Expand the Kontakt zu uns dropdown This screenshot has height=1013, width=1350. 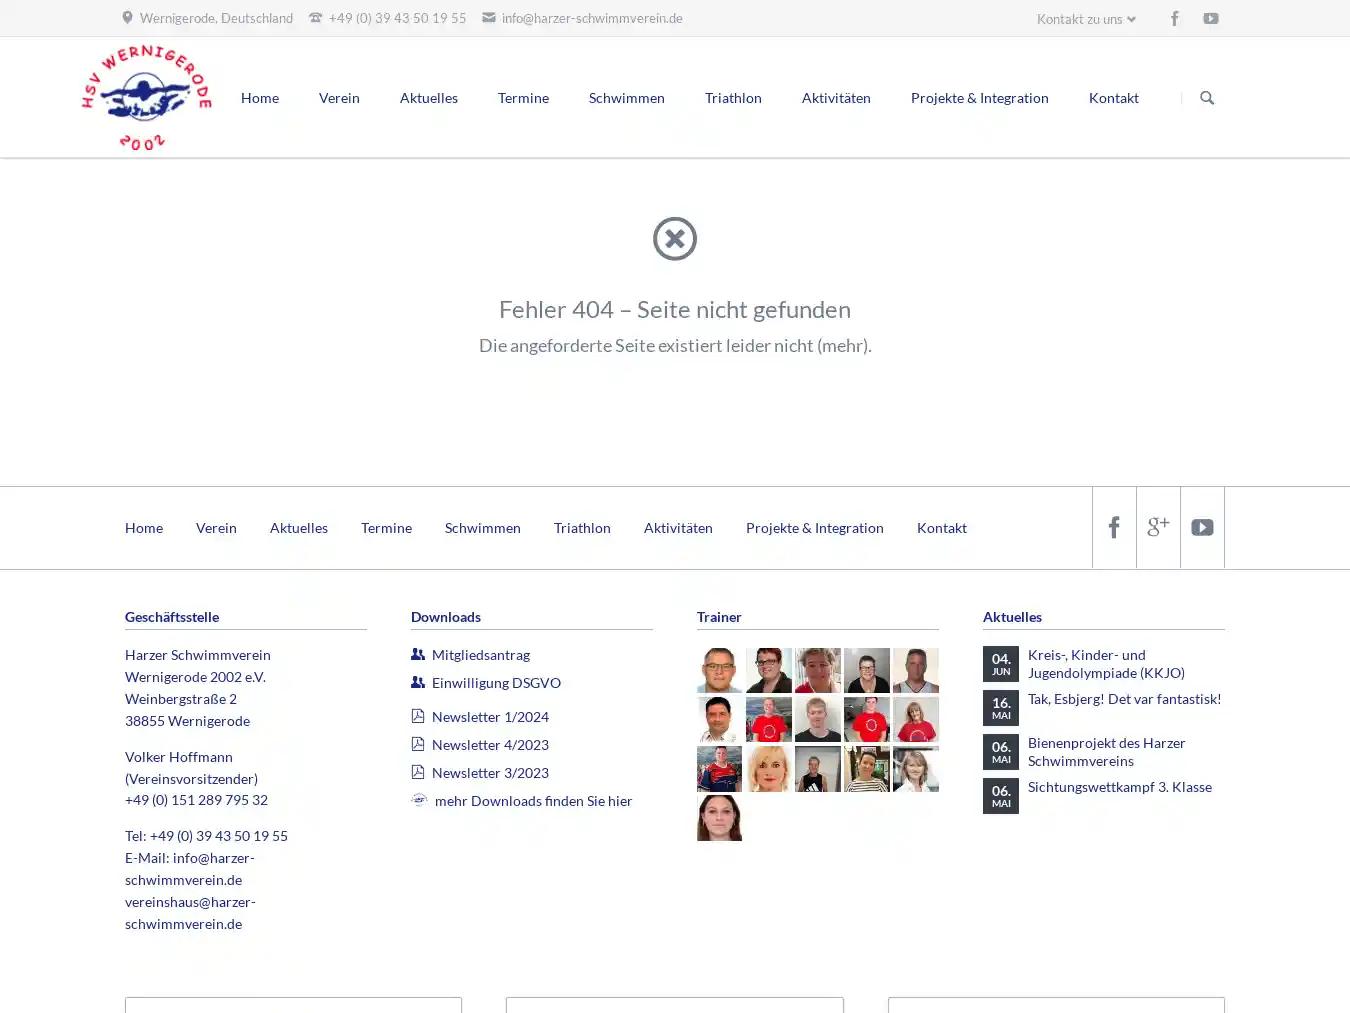tap(1085, 18)
